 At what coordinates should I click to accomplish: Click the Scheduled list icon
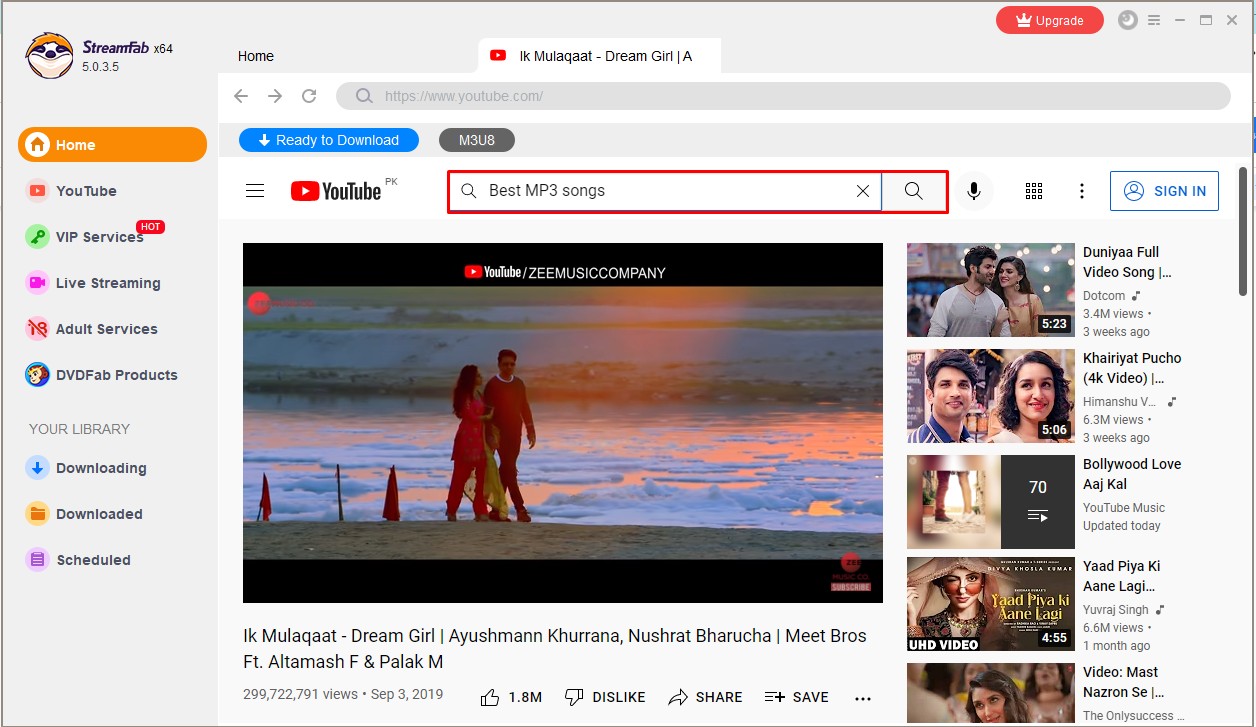coord(38,560)
